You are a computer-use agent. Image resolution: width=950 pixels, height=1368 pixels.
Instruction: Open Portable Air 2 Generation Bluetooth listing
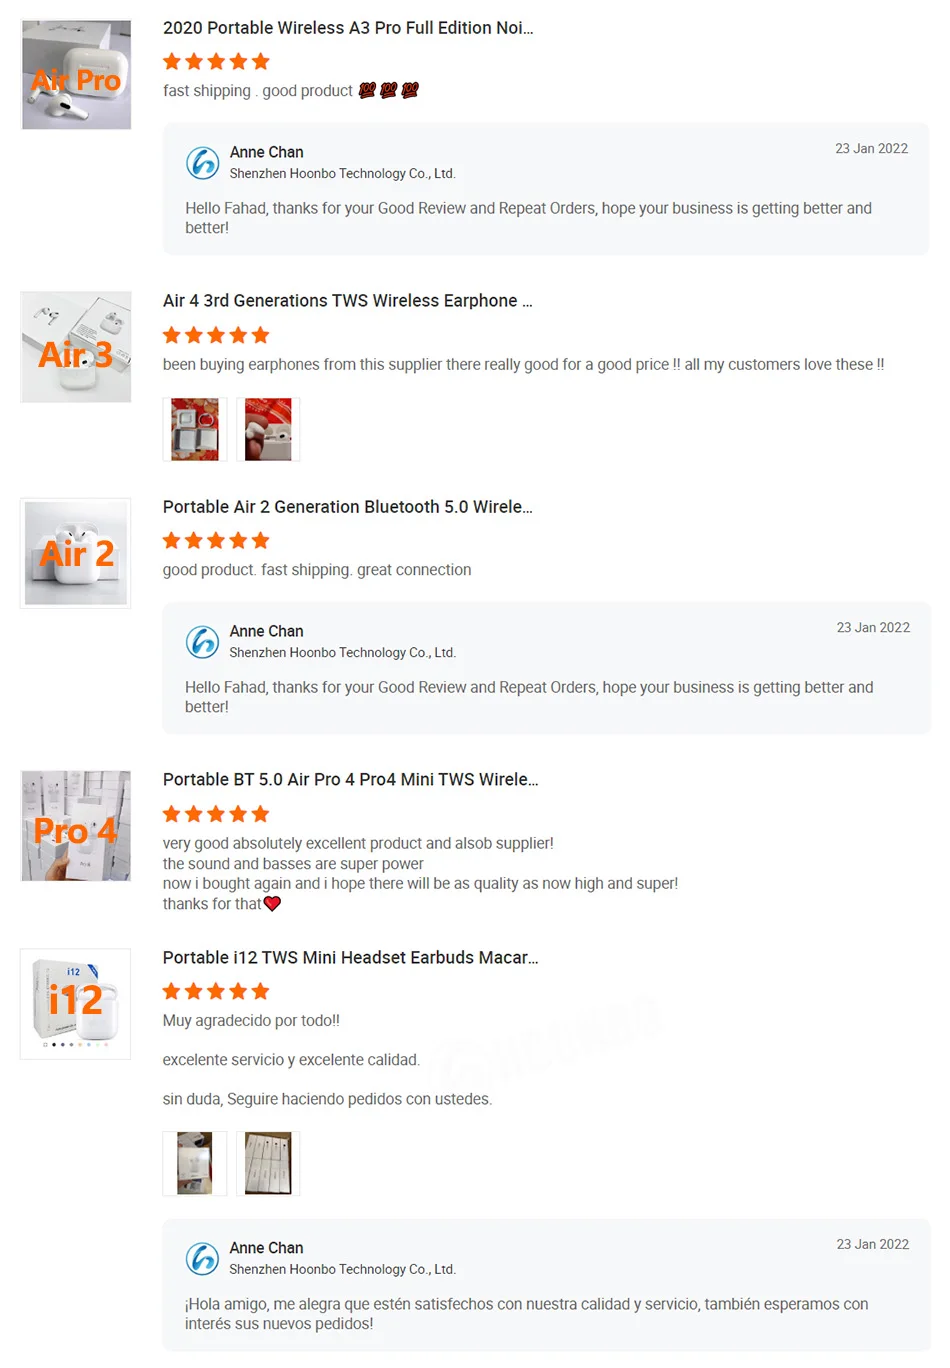[348, 507]
